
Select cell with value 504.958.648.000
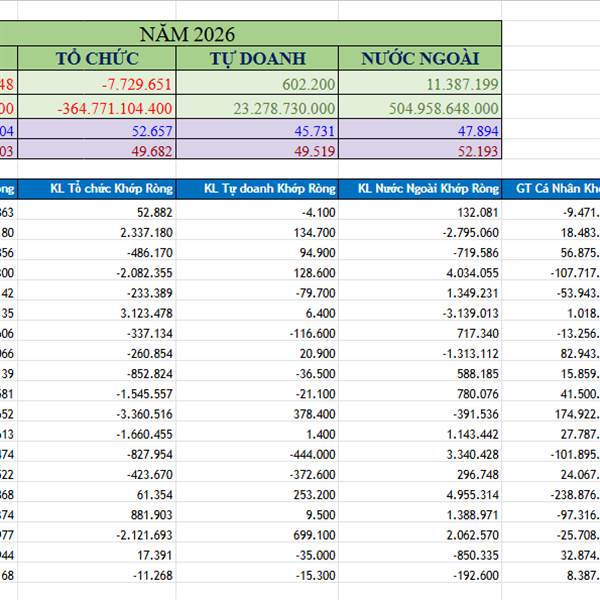(420, 107)
